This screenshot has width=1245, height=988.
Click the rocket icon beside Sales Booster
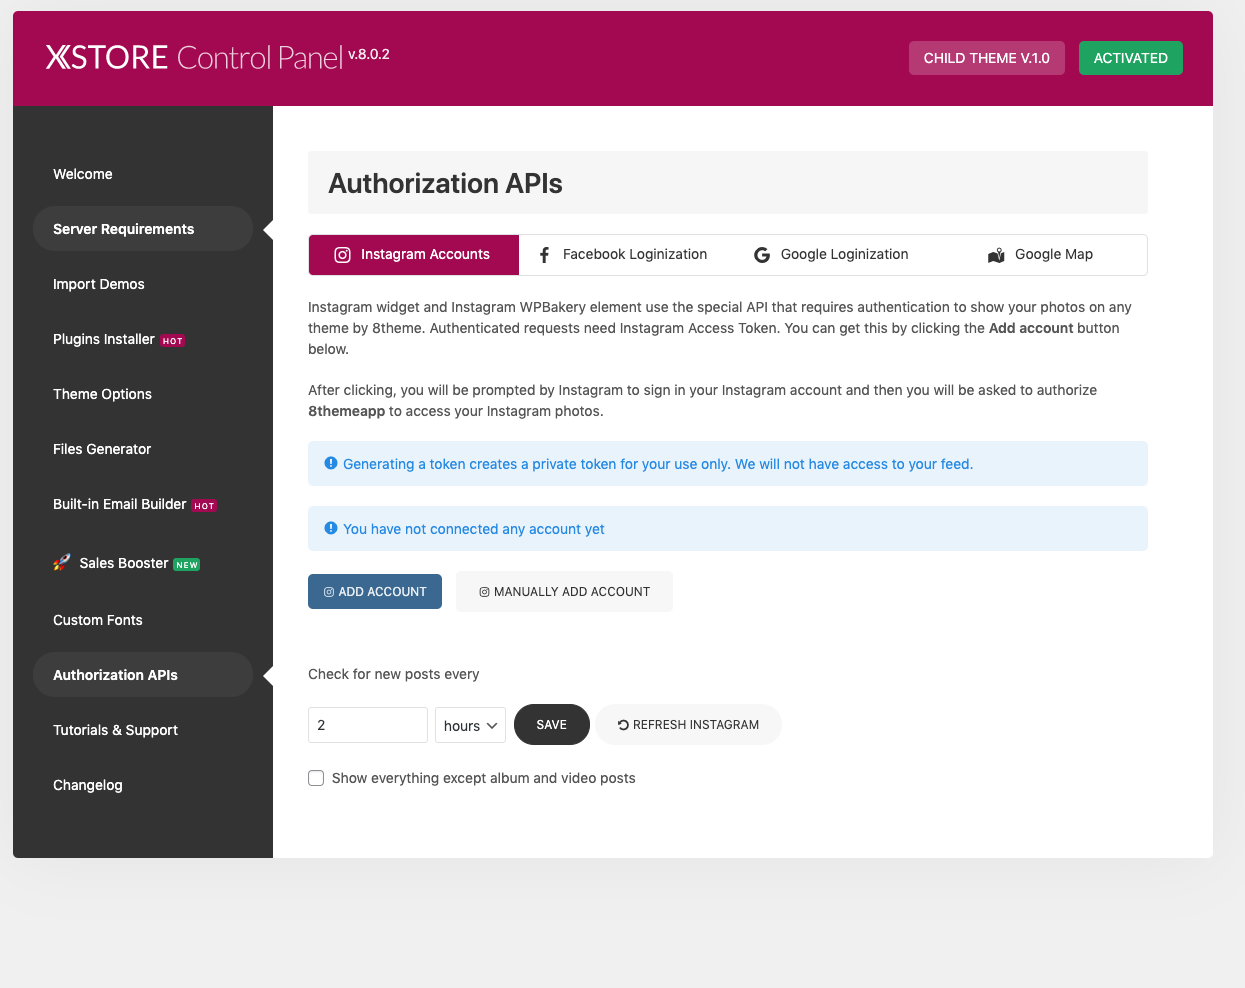pos(62,562)
